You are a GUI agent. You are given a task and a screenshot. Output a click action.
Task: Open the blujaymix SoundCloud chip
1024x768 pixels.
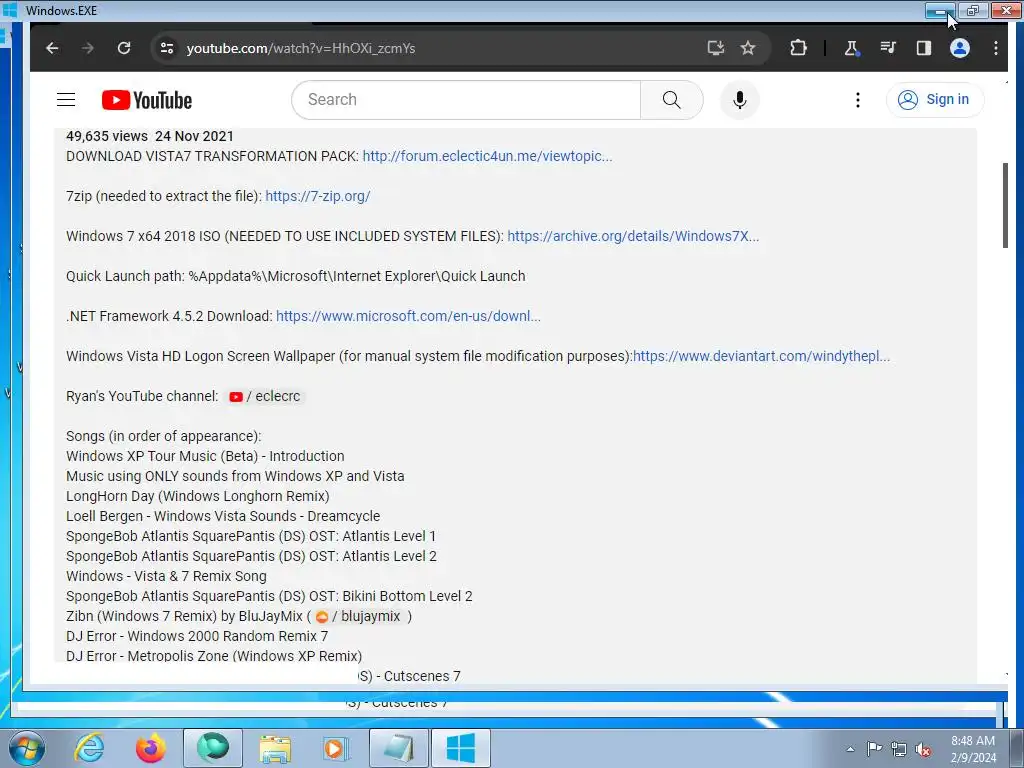tap(358, 616)
